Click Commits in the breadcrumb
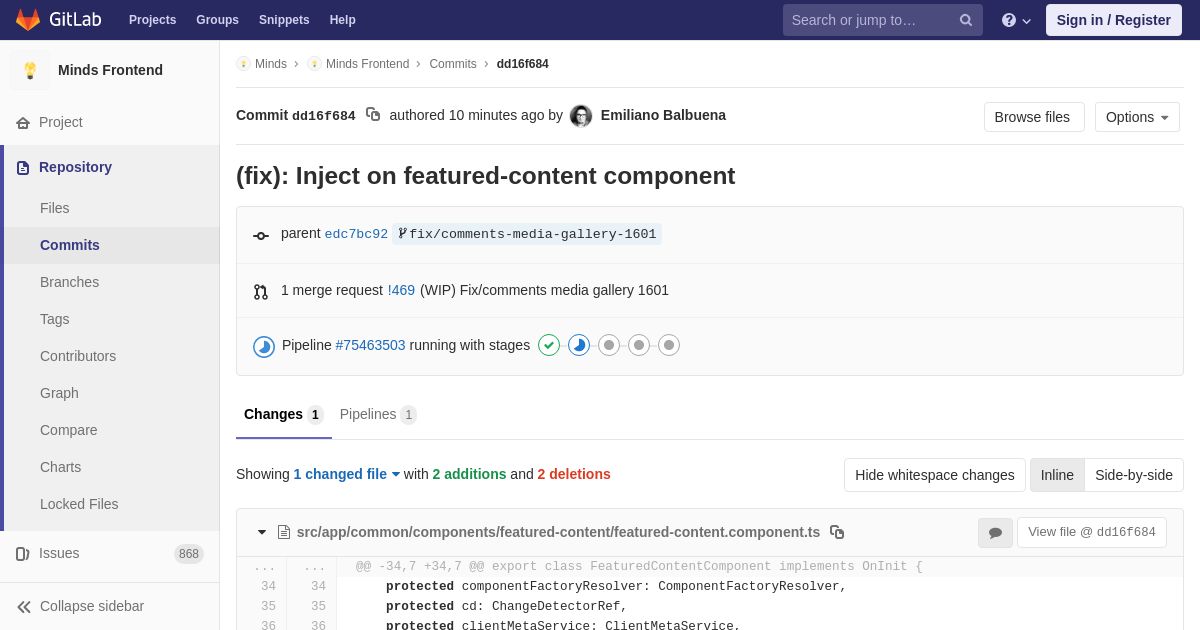This screenshot has height=630, width=1200. click(453, 64)
